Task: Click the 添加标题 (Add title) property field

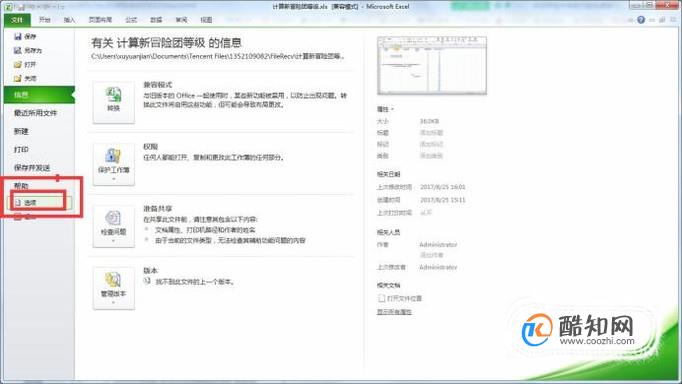Action: 431,133
